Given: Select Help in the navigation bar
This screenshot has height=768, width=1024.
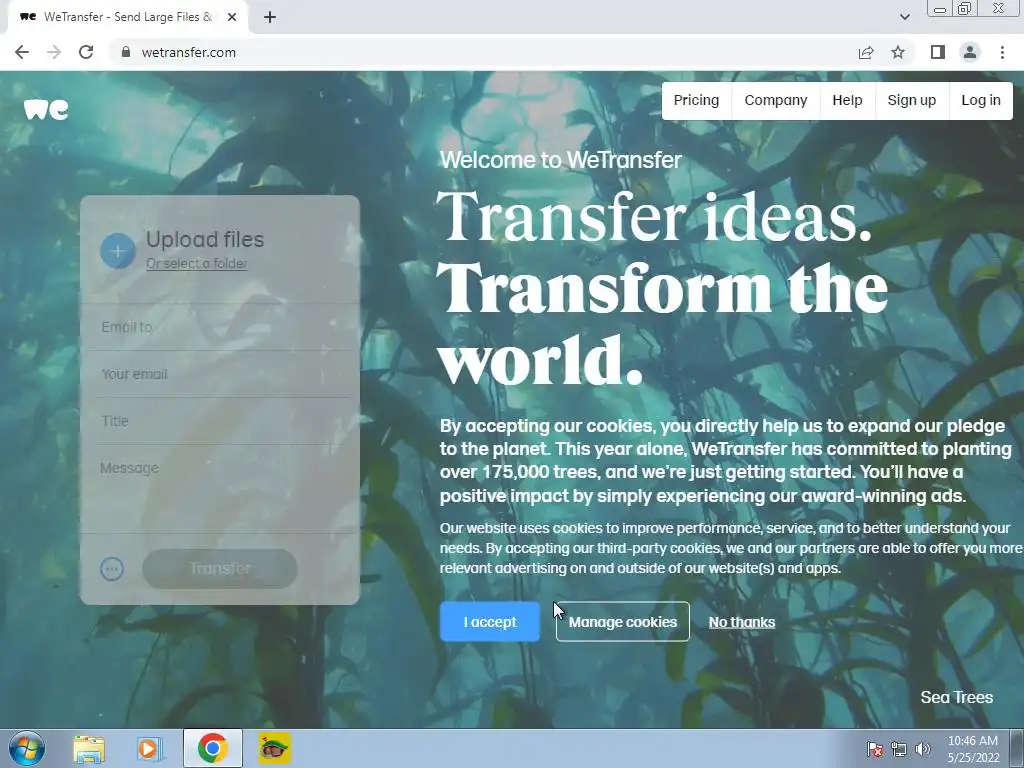Looking at the screenshot, I should pyautogui.click(x=847, y=101).
